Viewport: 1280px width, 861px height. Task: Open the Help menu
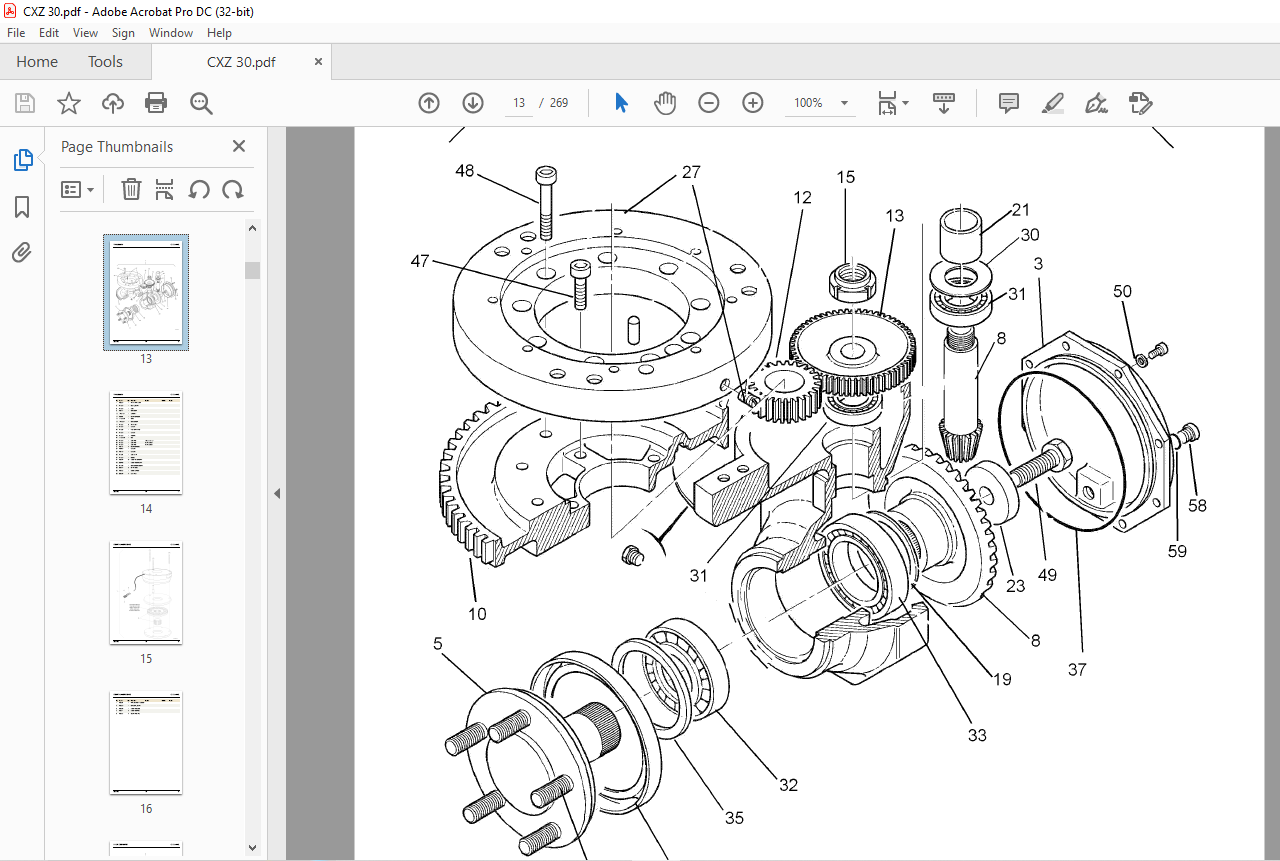219,33
